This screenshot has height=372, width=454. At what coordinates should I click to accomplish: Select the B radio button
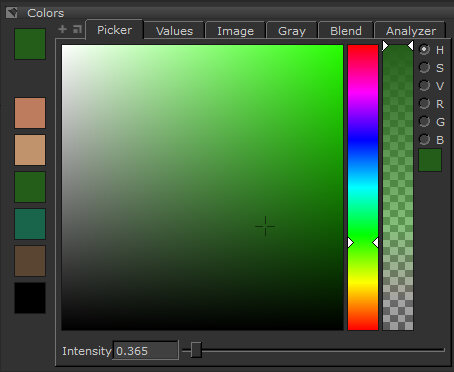[424, 140]
